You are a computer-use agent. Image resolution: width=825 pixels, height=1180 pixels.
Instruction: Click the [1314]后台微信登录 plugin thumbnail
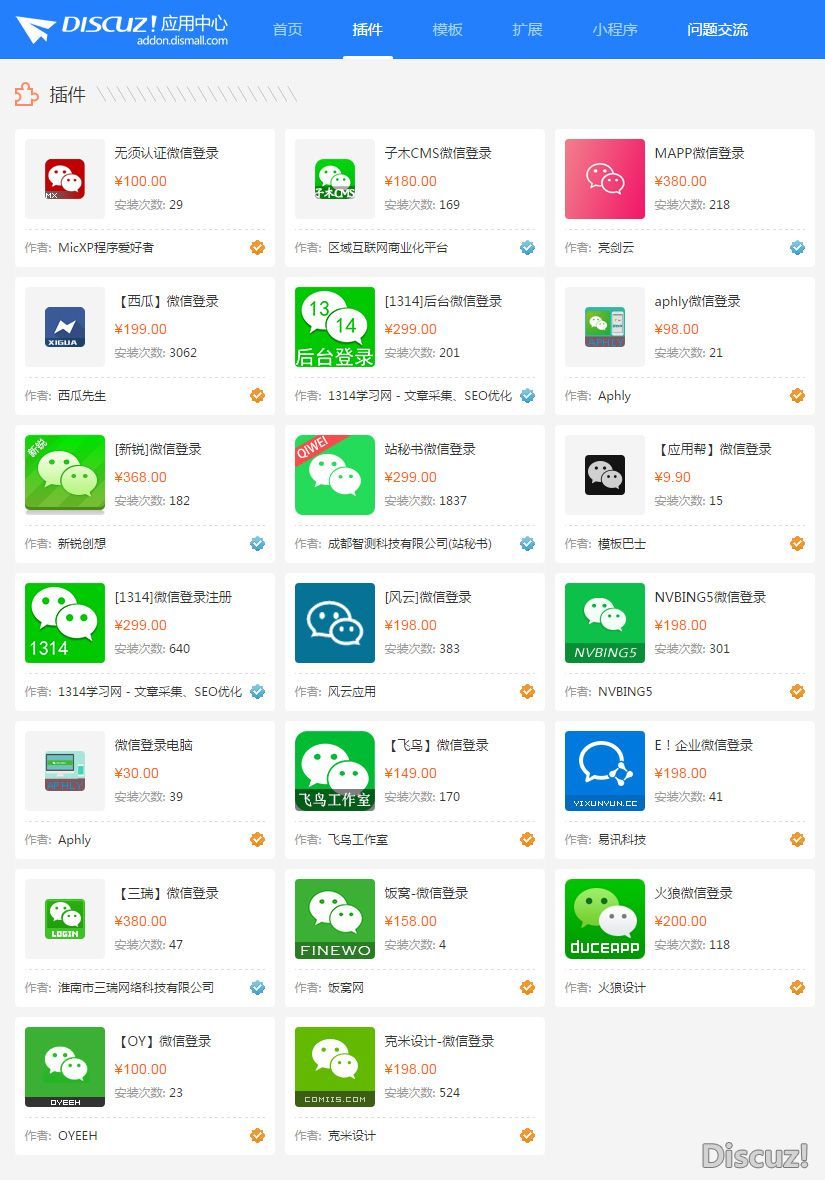[335, 327]
